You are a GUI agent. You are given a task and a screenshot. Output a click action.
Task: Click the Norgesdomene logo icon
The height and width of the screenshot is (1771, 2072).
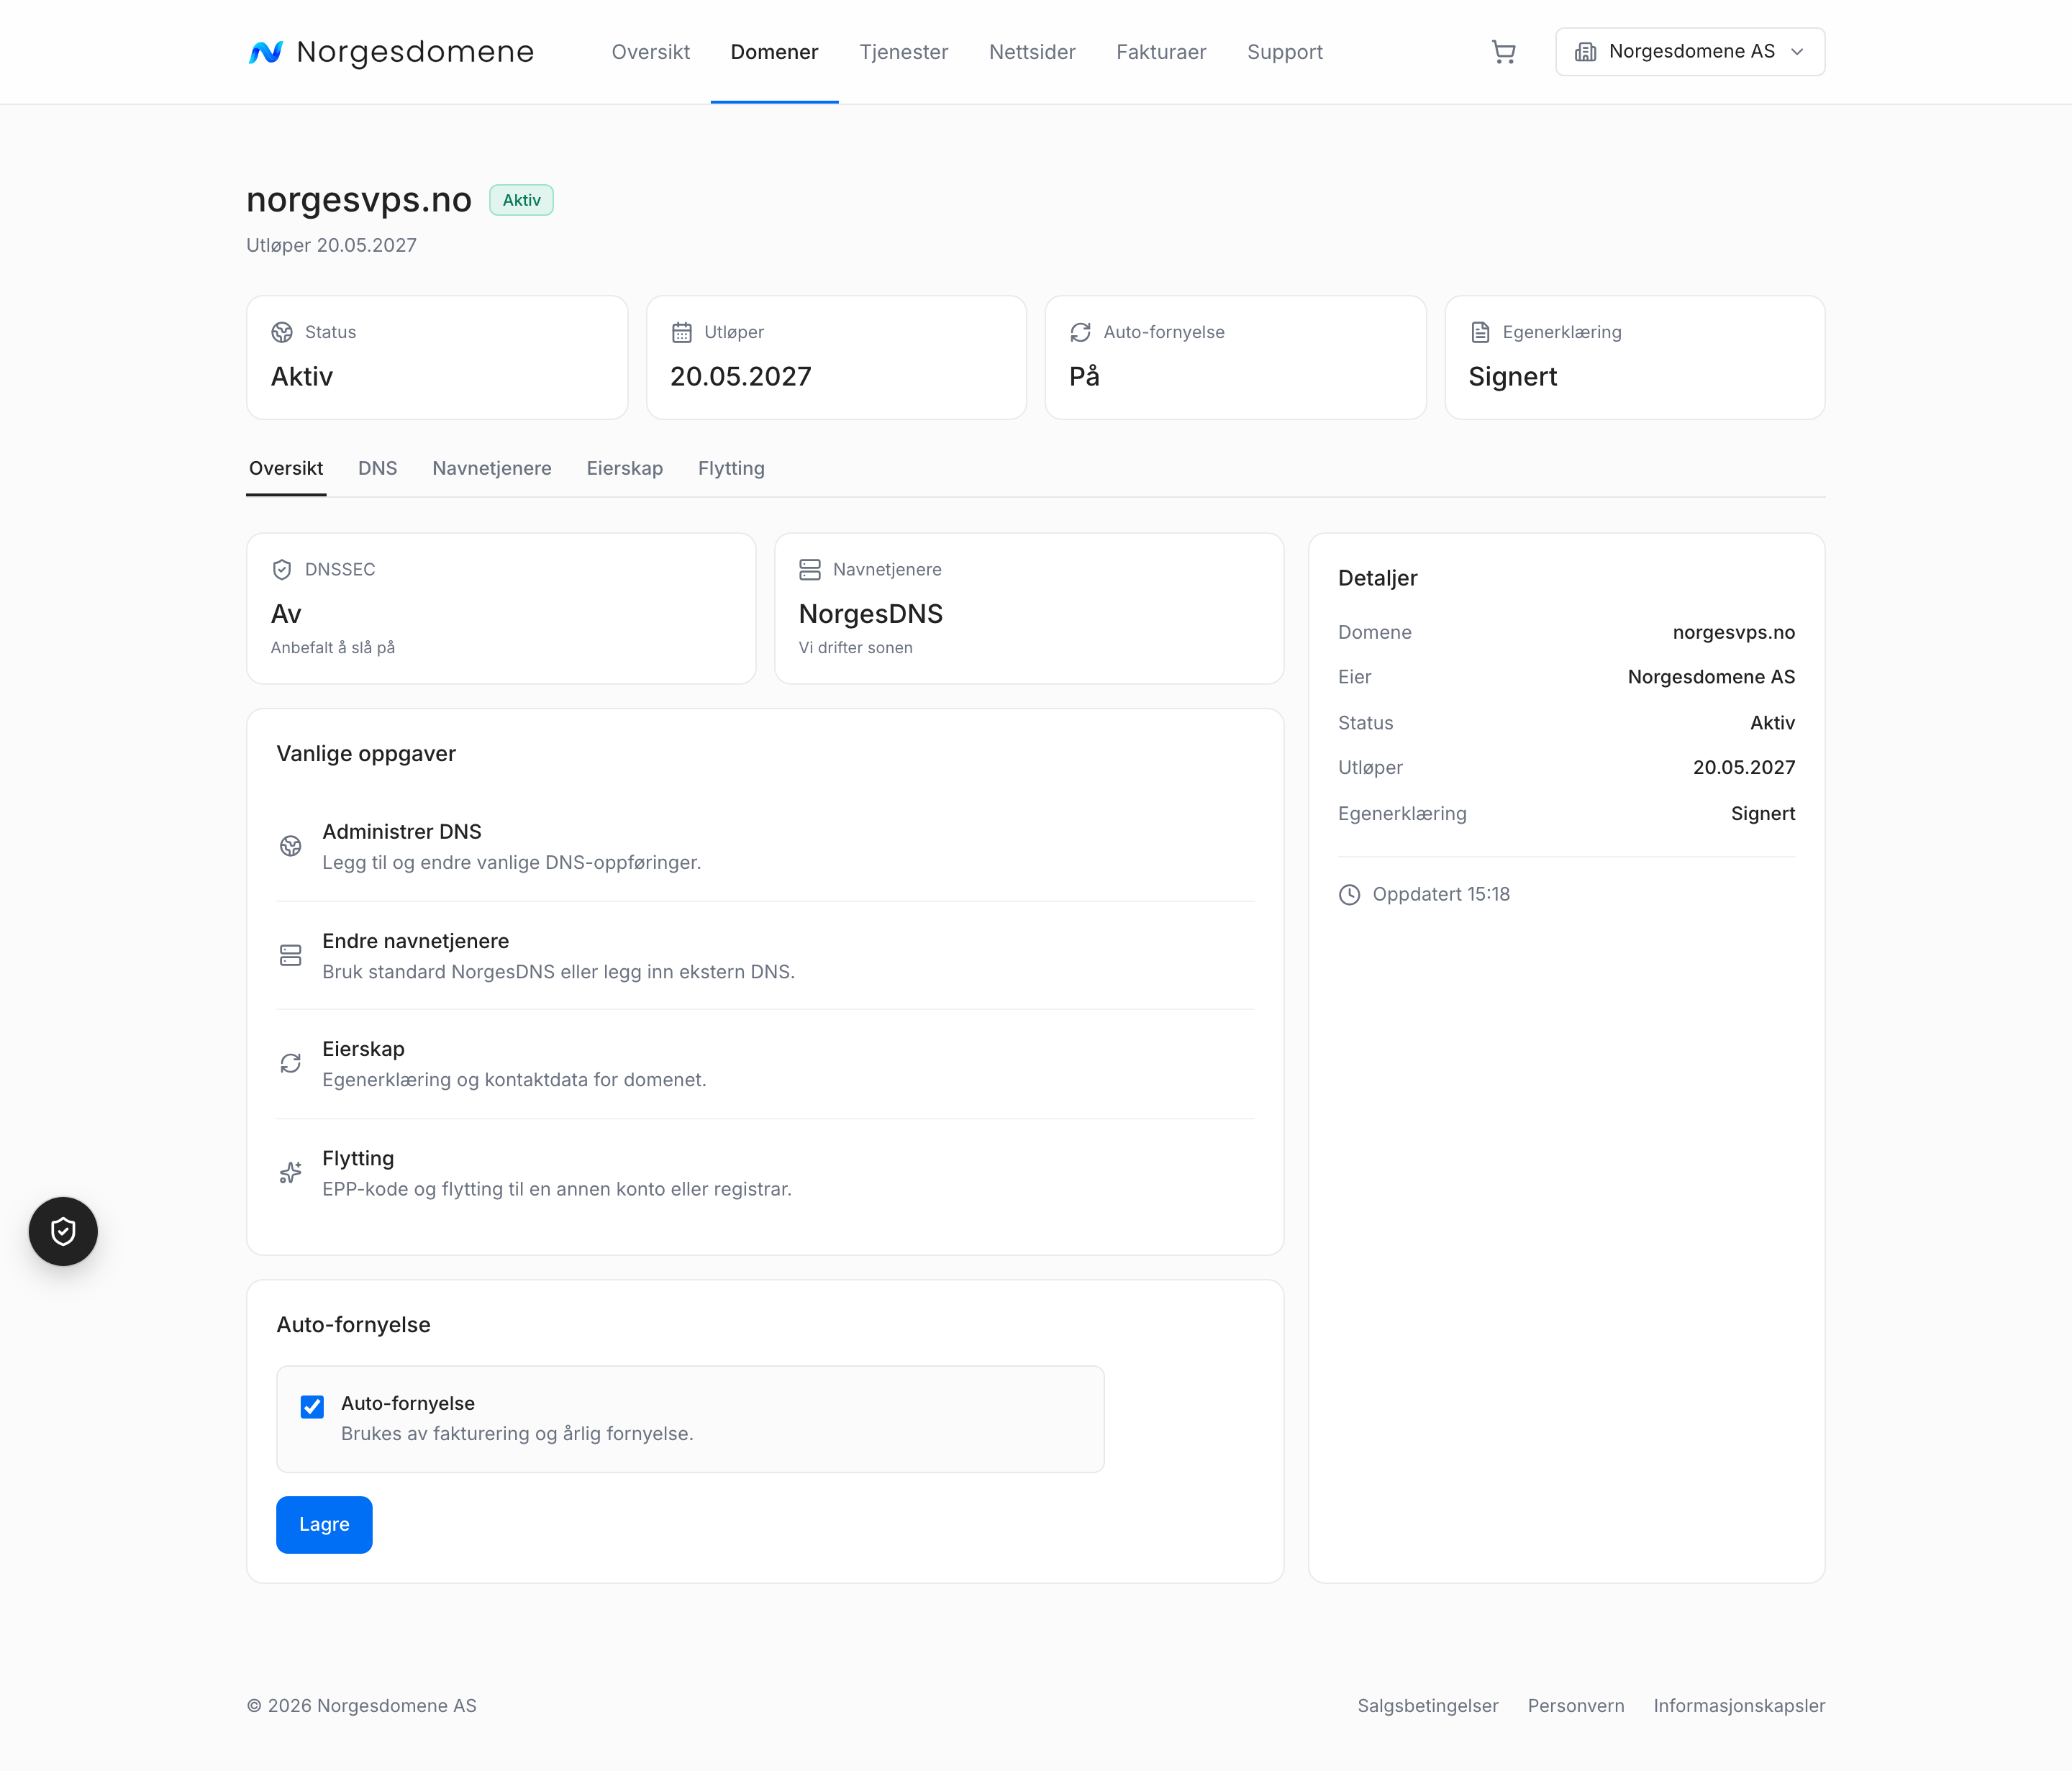point(266,52)
